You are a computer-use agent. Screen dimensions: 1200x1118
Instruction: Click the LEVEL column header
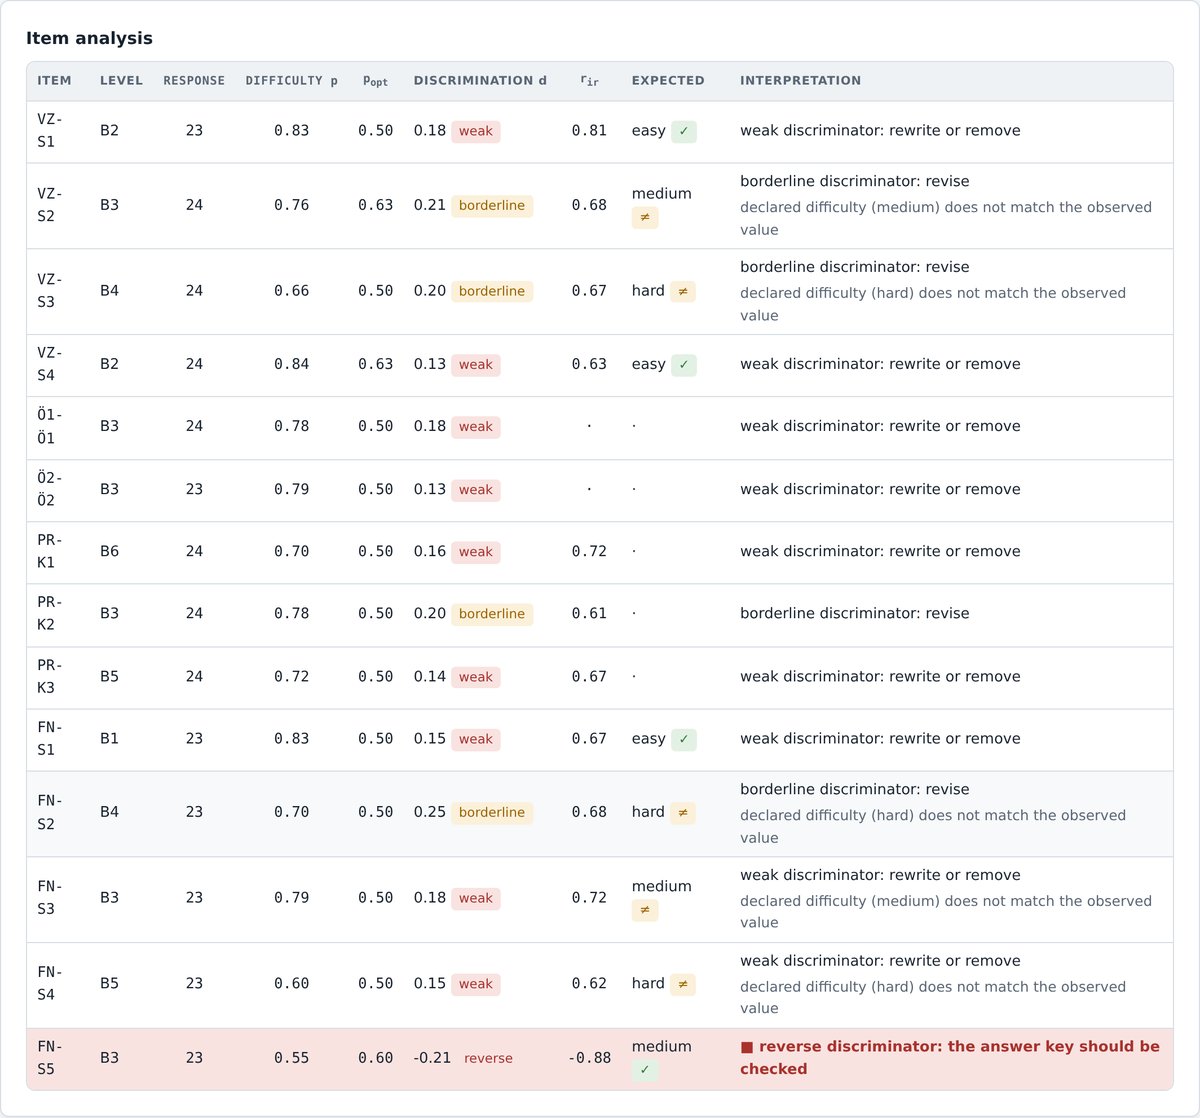pyautogui.click(x=121, y=81)
